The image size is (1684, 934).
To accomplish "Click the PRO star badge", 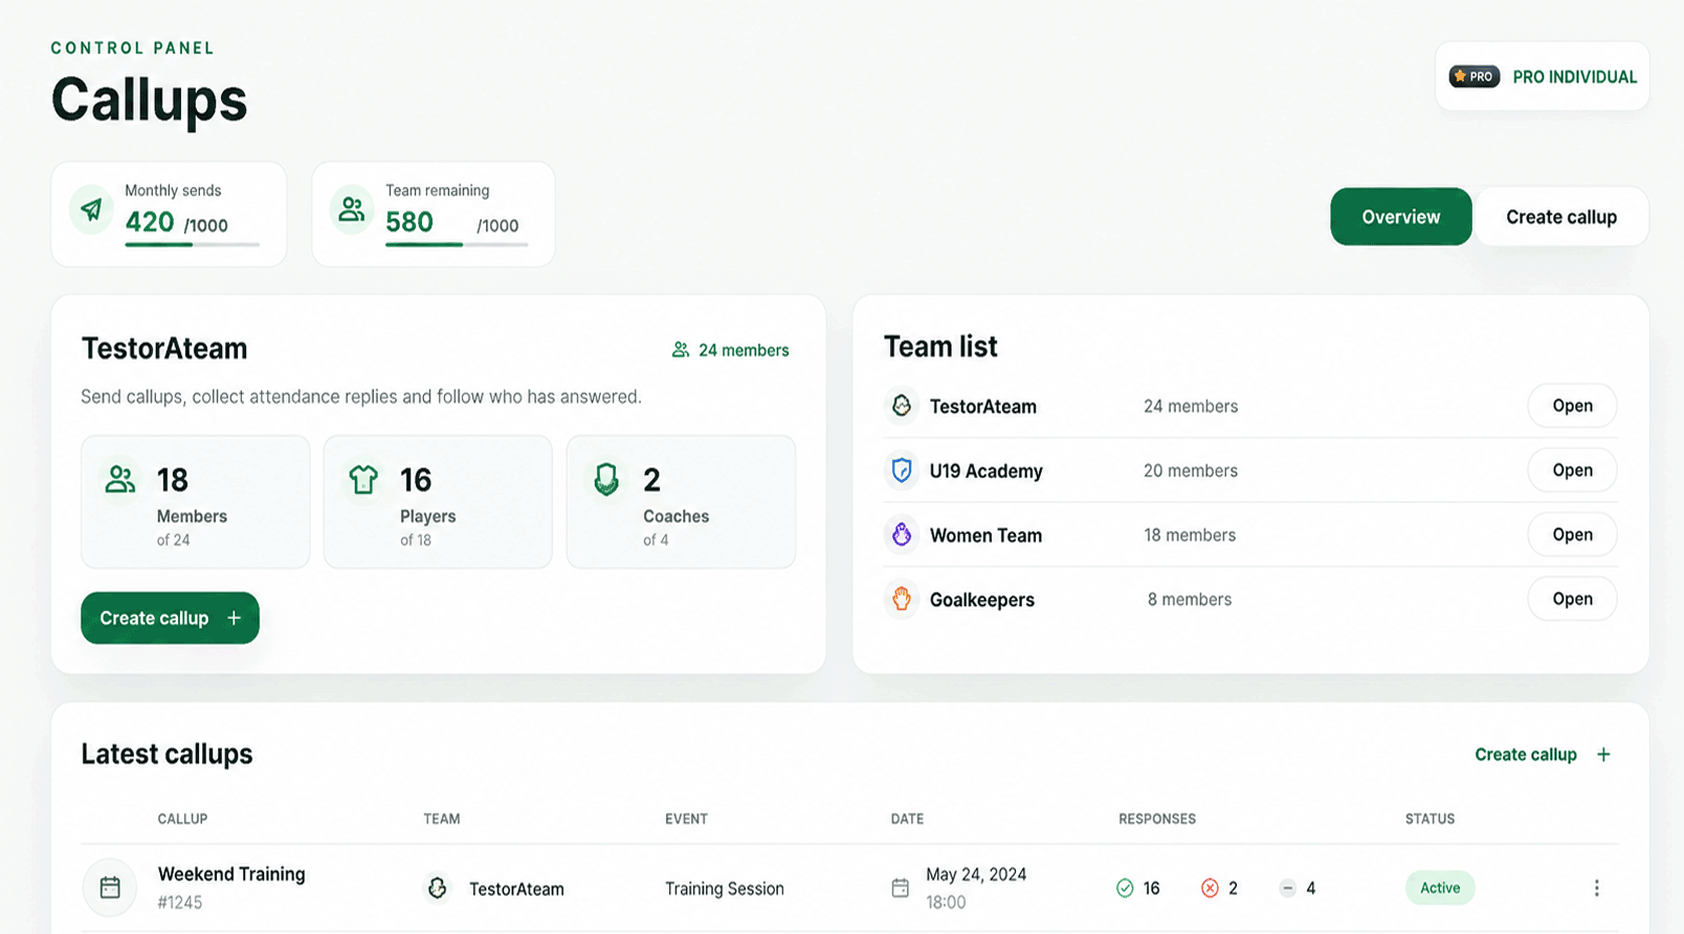I will point(1474,77).
